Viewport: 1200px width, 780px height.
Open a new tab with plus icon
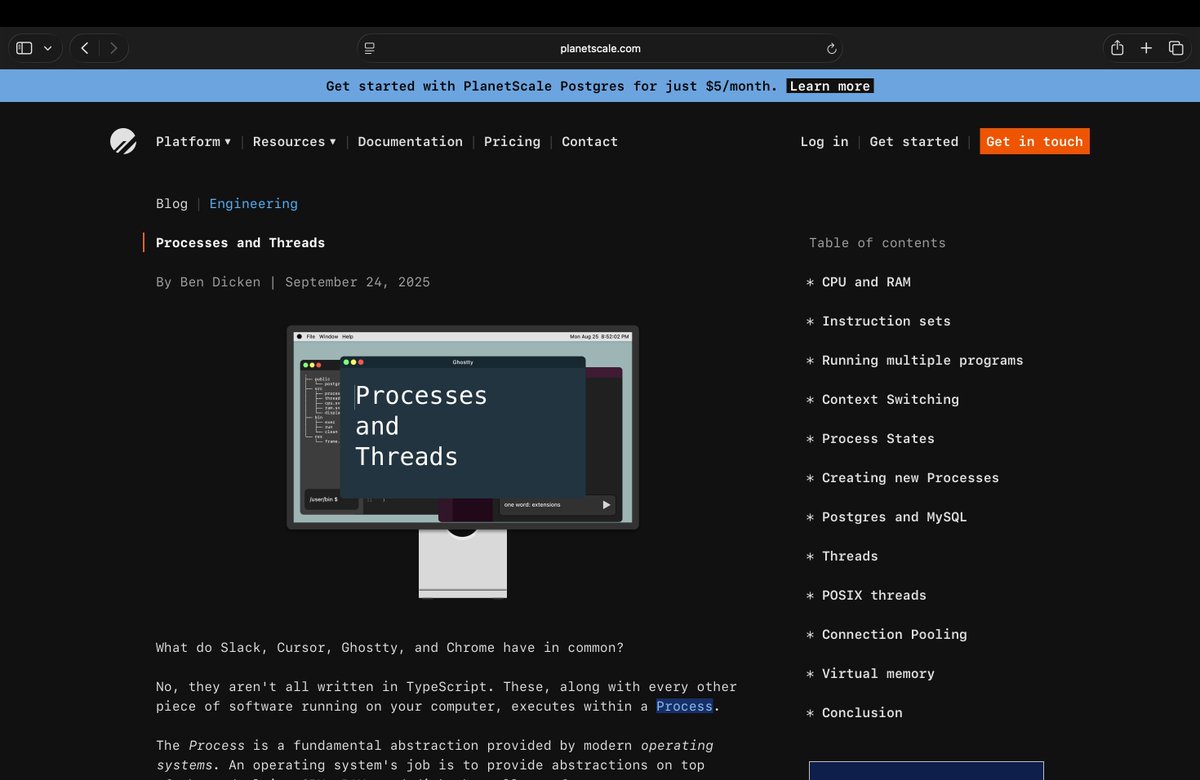(1147, 48)
